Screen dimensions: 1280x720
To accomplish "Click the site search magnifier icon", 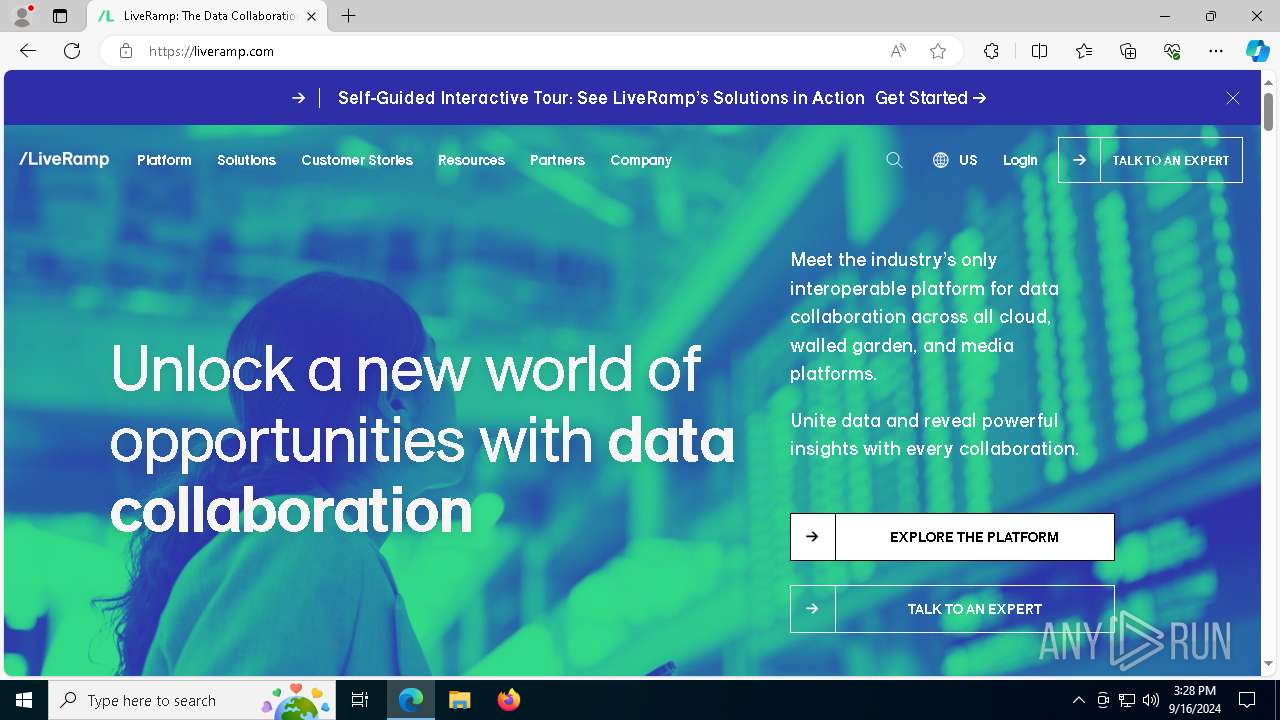I will 894,160.
